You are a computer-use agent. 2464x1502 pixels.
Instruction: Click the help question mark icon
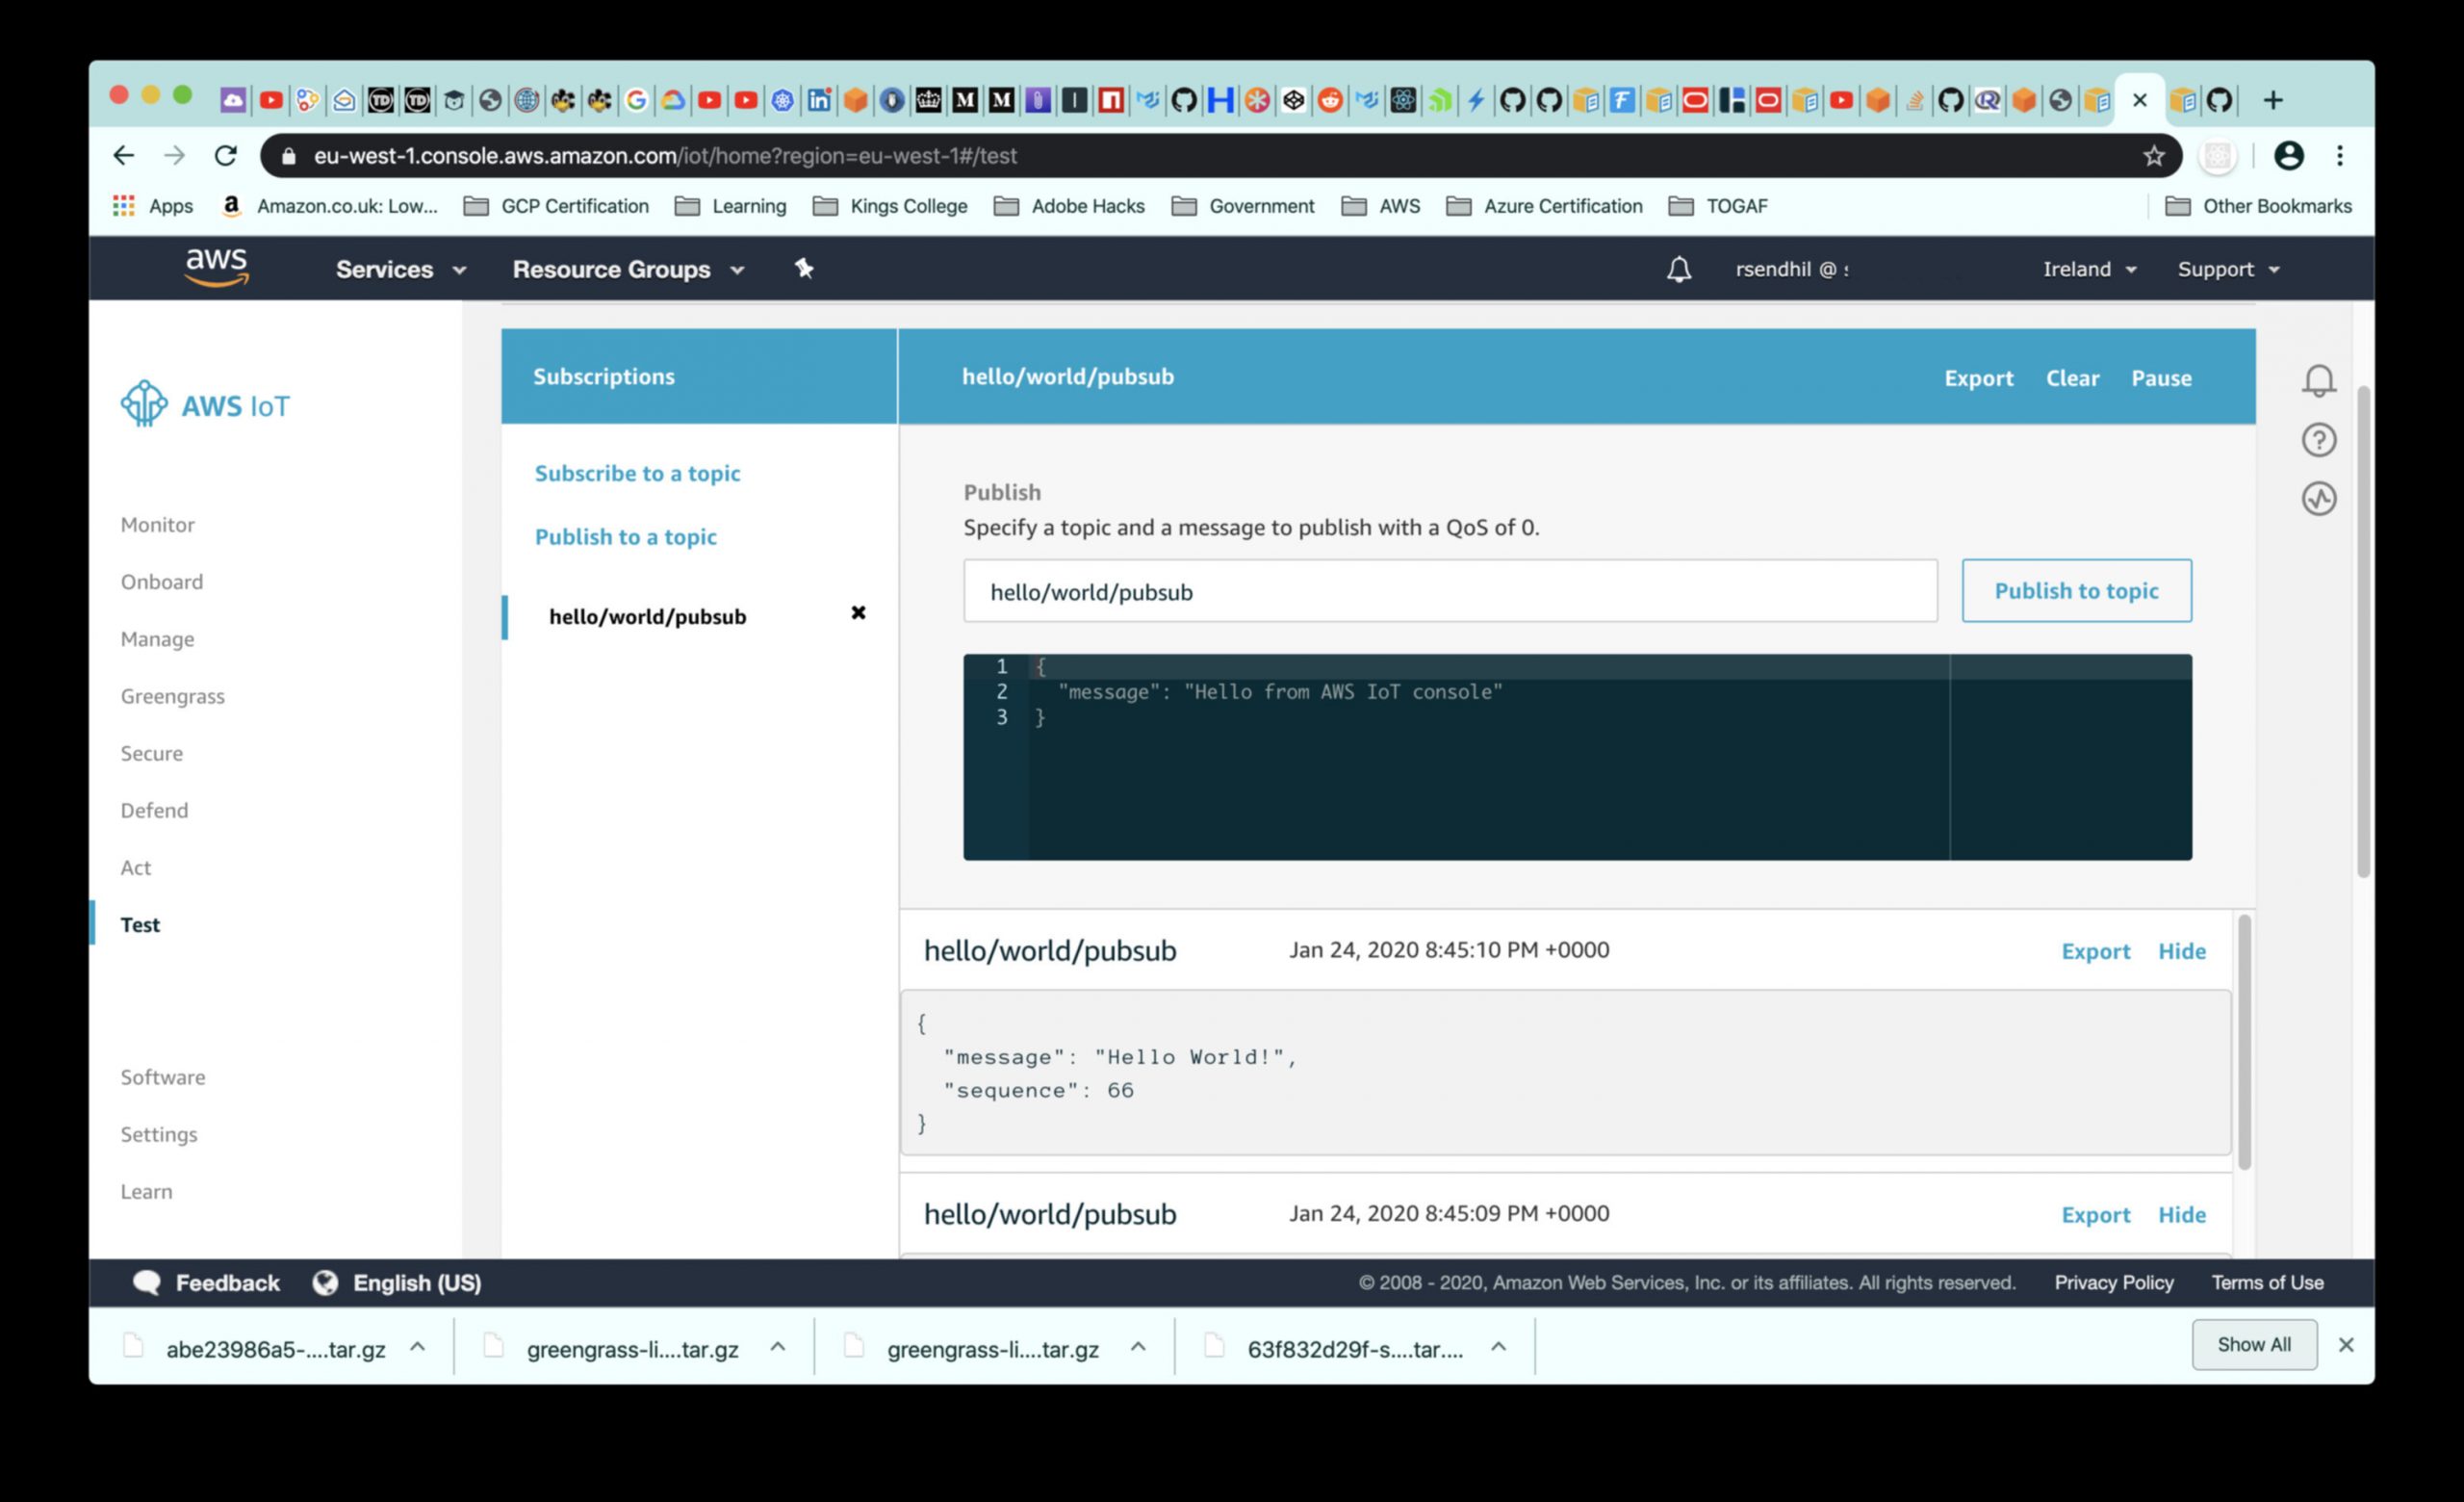[x=2318, y=440]
